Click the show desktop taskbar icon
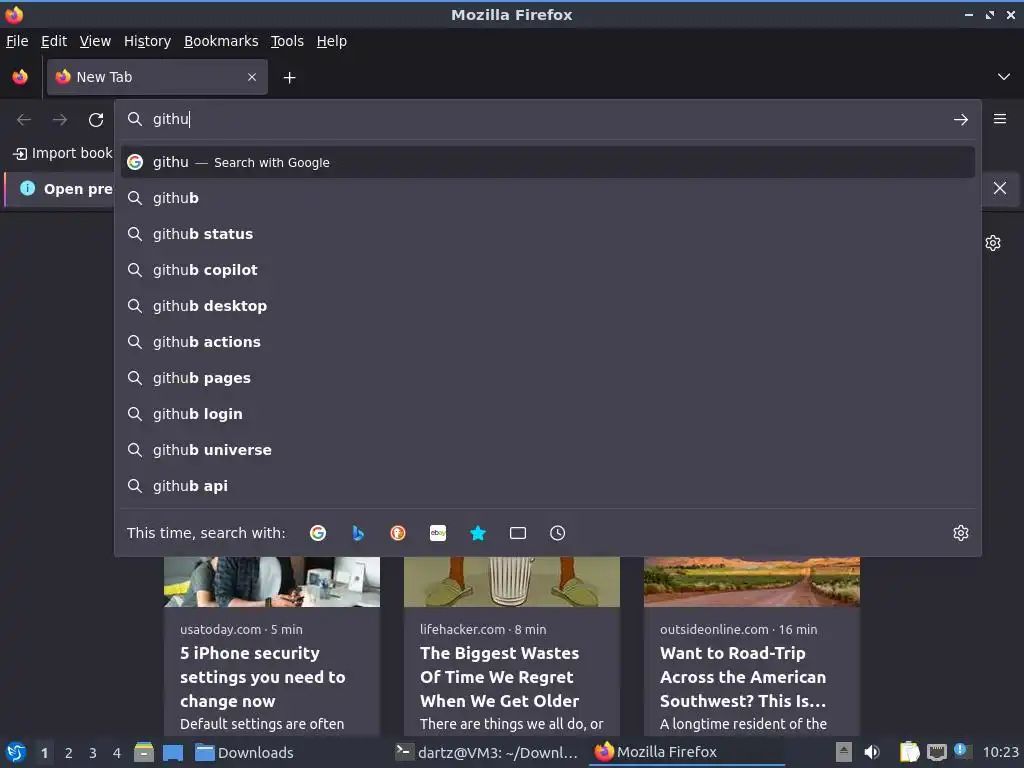This screenshot has width=1024, height=768. point(172,752)
